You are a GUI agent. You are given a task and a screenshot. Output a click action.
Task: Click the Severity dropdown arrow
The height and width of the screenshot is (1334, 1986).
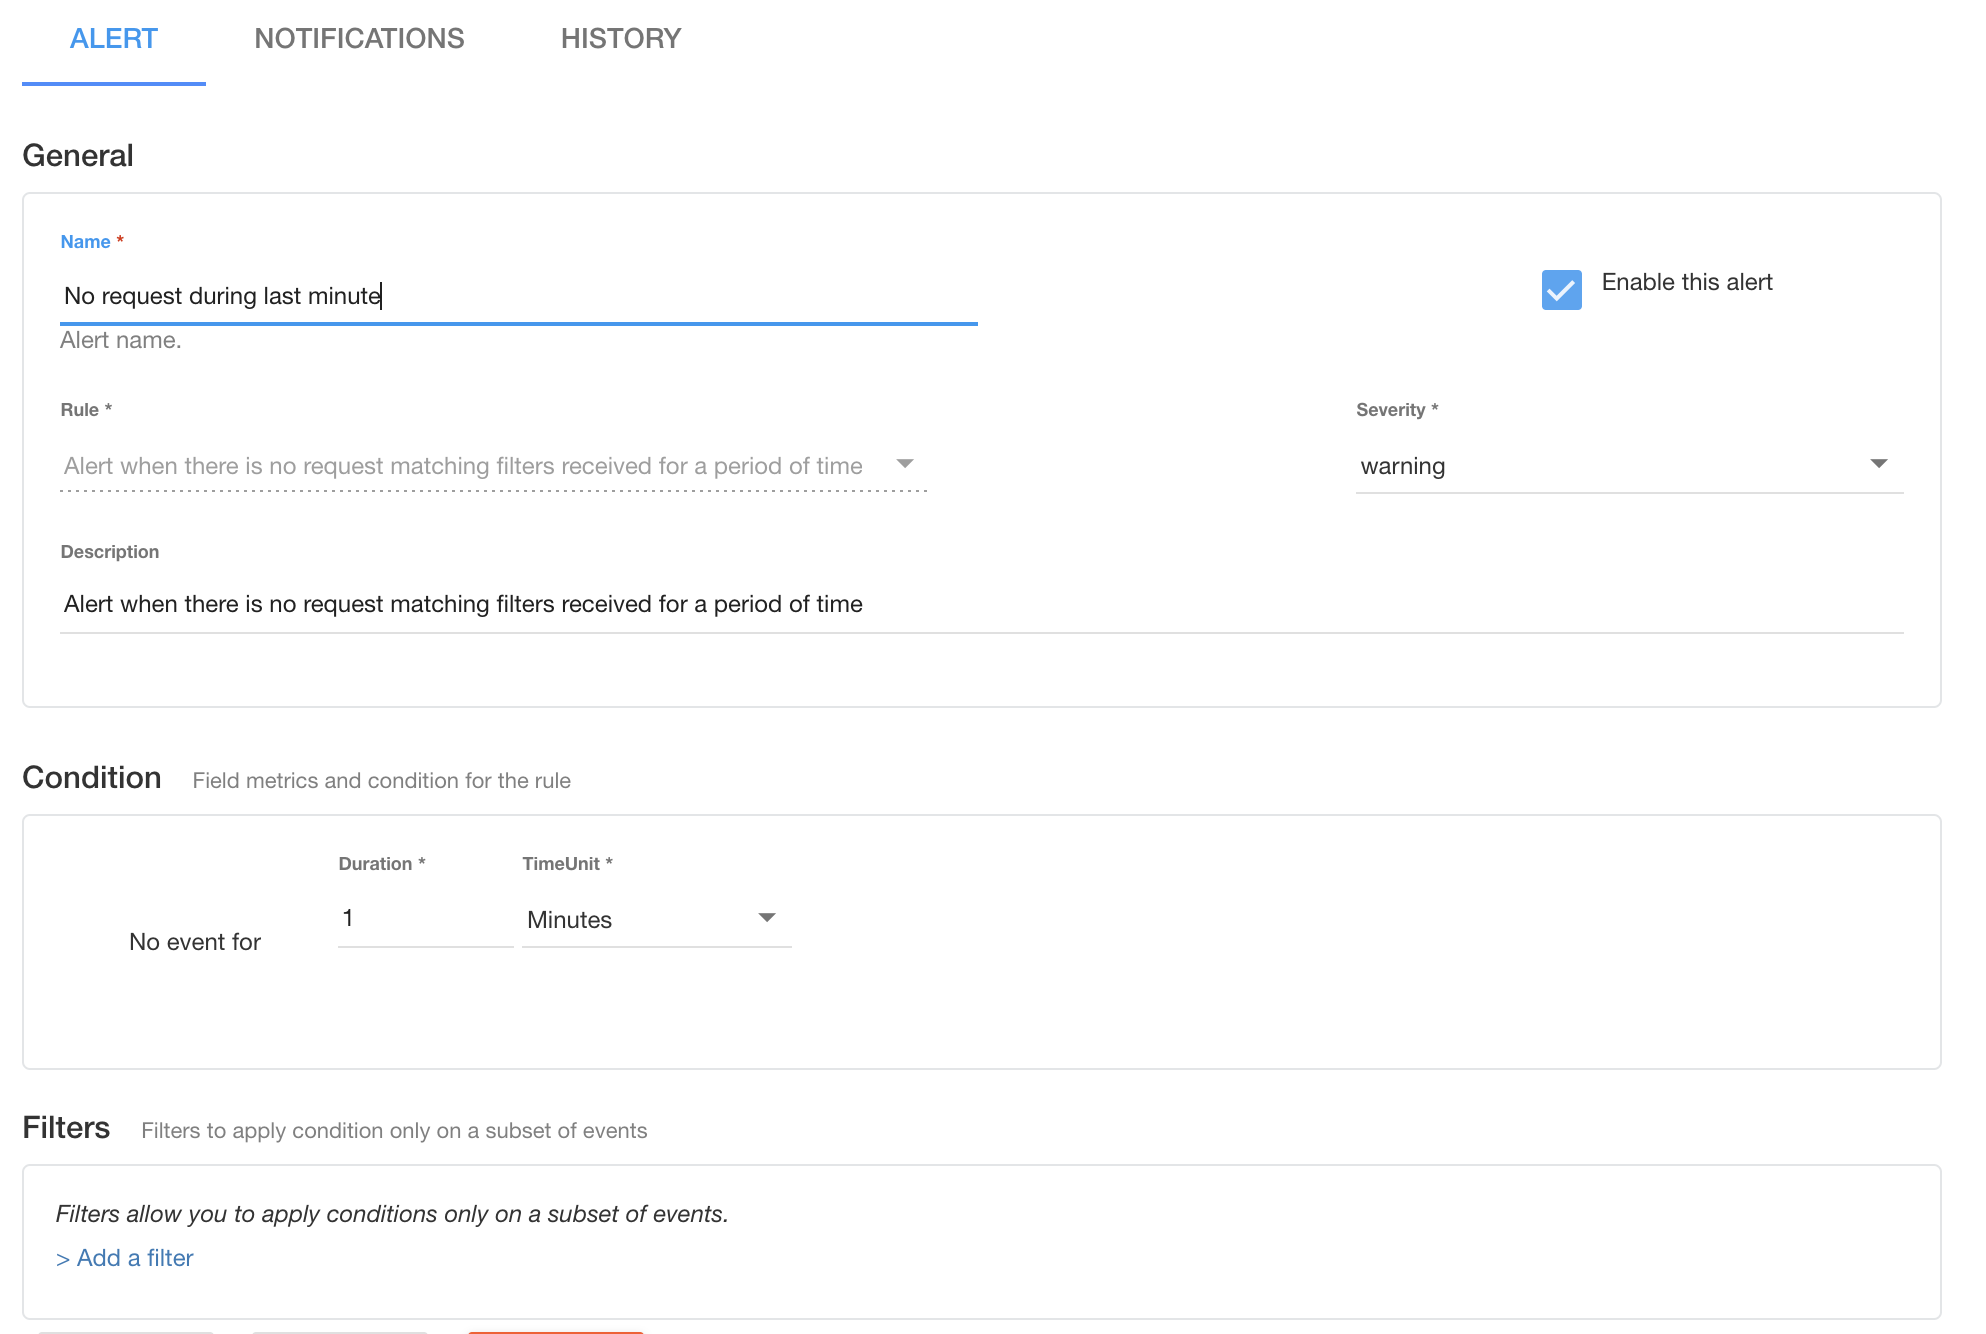[x=1878, y=464]
